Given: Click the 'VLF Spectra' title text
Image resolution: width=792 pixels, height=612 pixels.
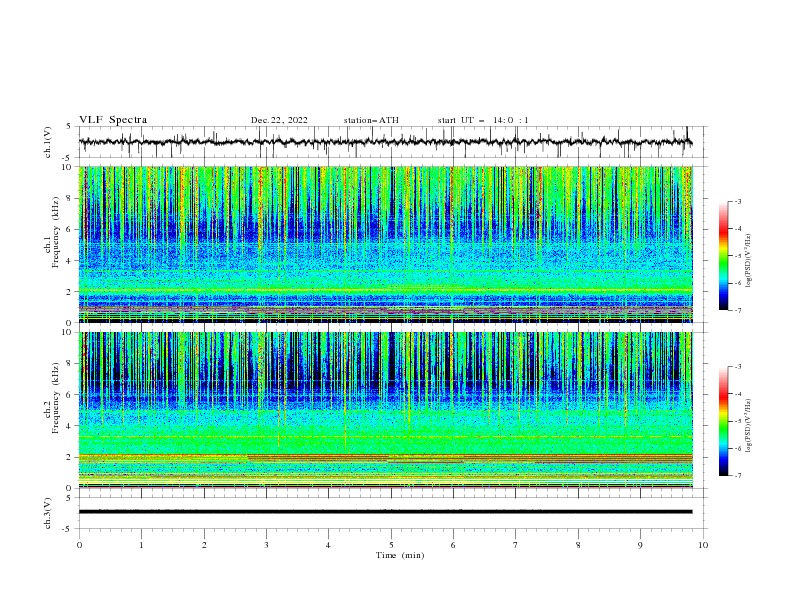Looking at the screenshot, I should (113, 120).
